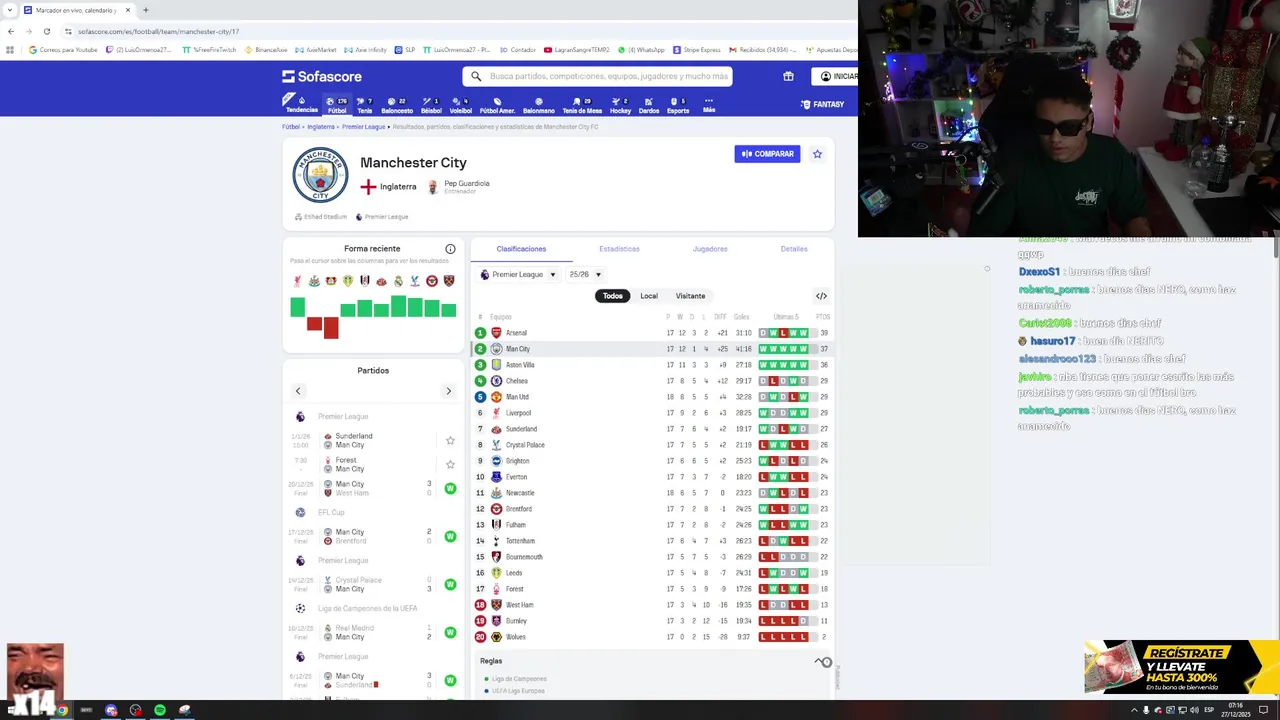1280x720 pixels.
Task: Select the Fútbol sport icon
Action: coord(336,105)
